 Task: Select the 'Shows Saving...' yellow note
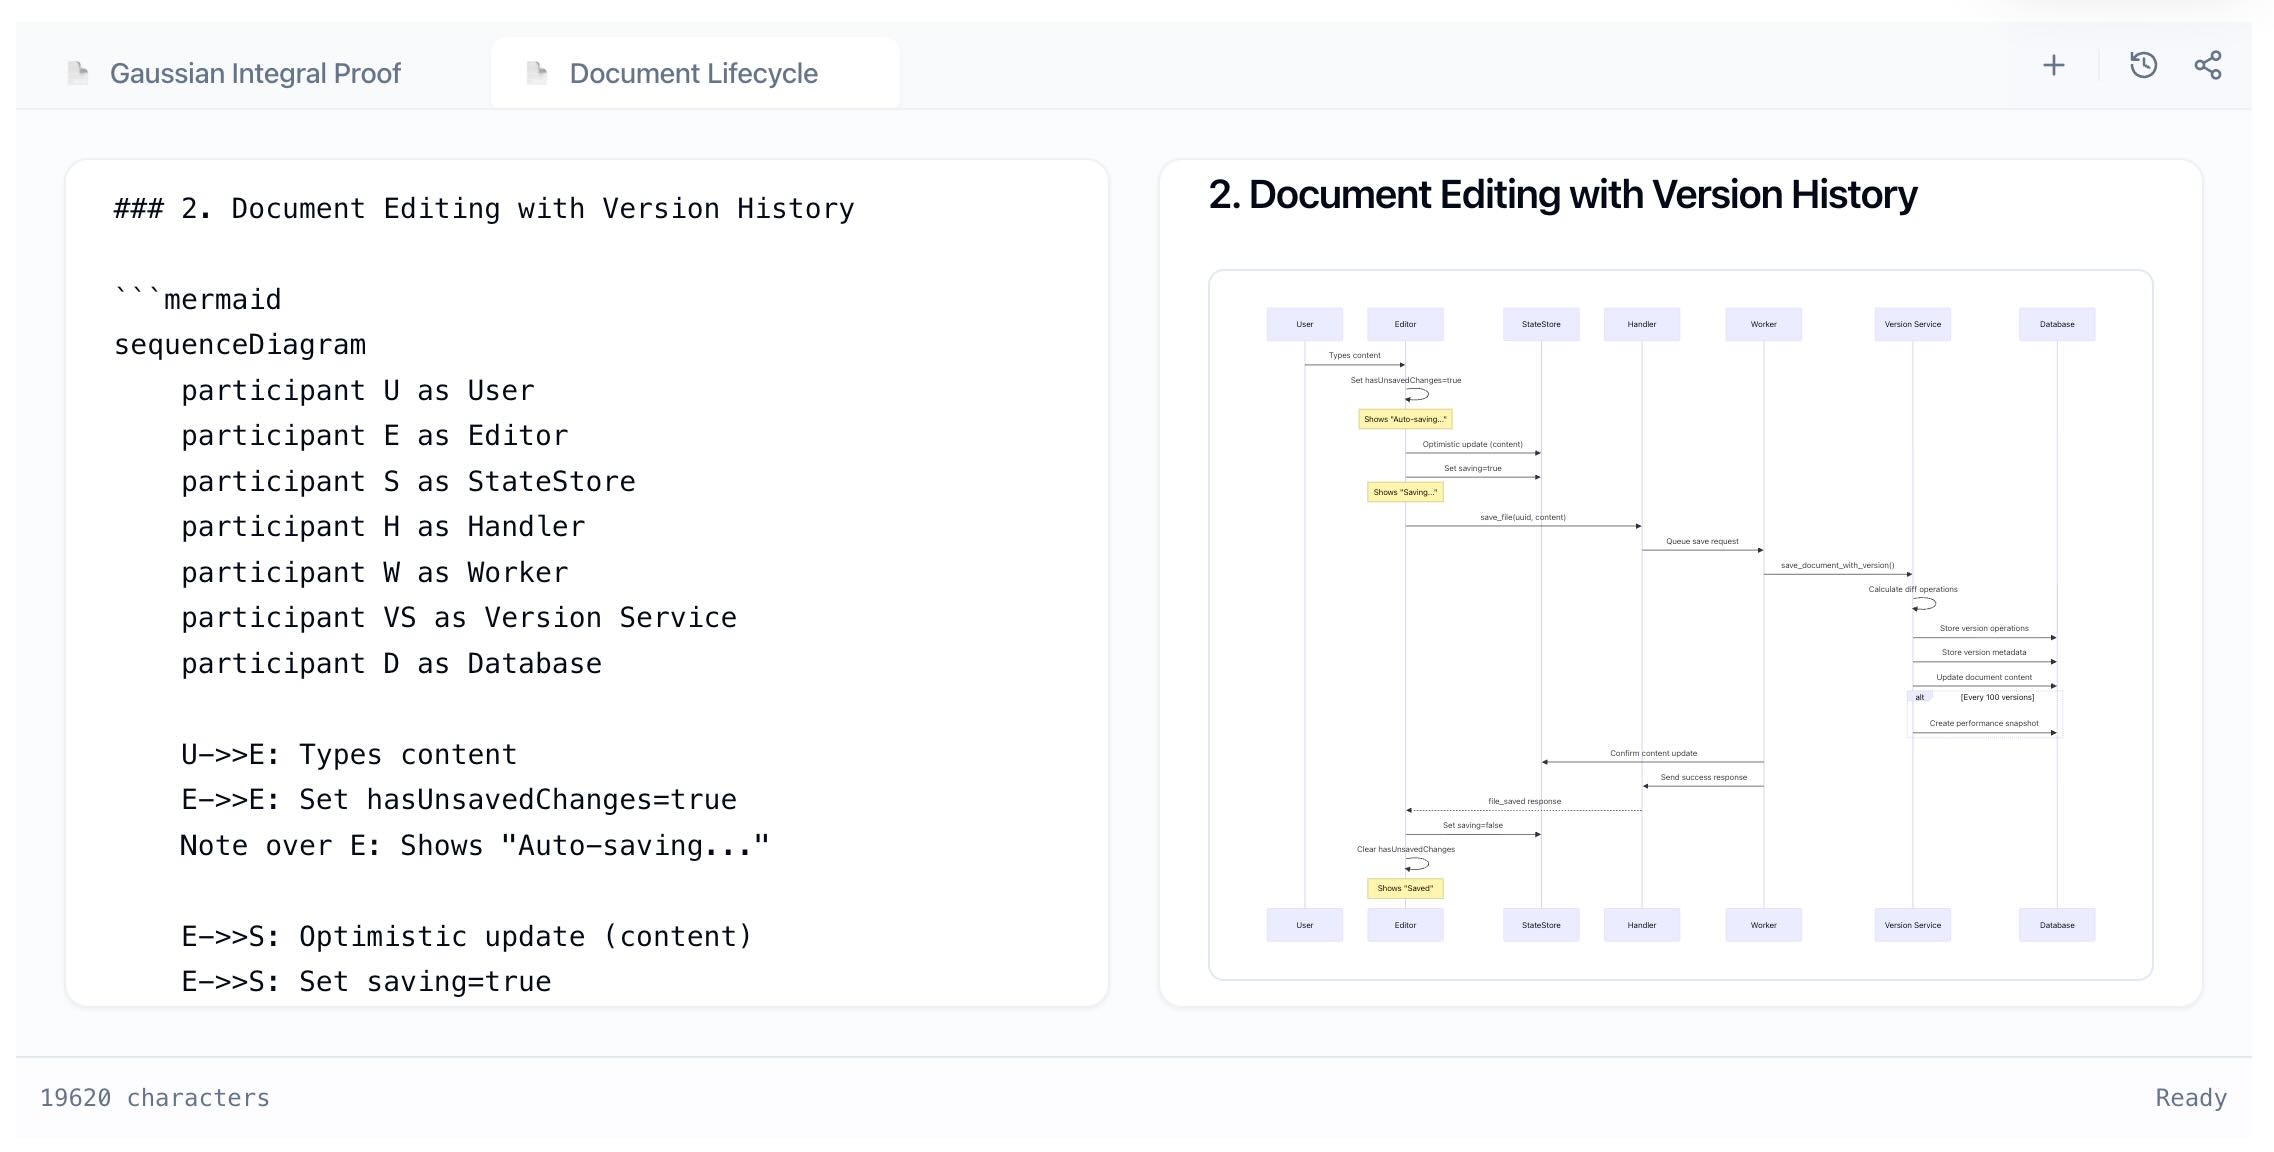coord(1404,492)
